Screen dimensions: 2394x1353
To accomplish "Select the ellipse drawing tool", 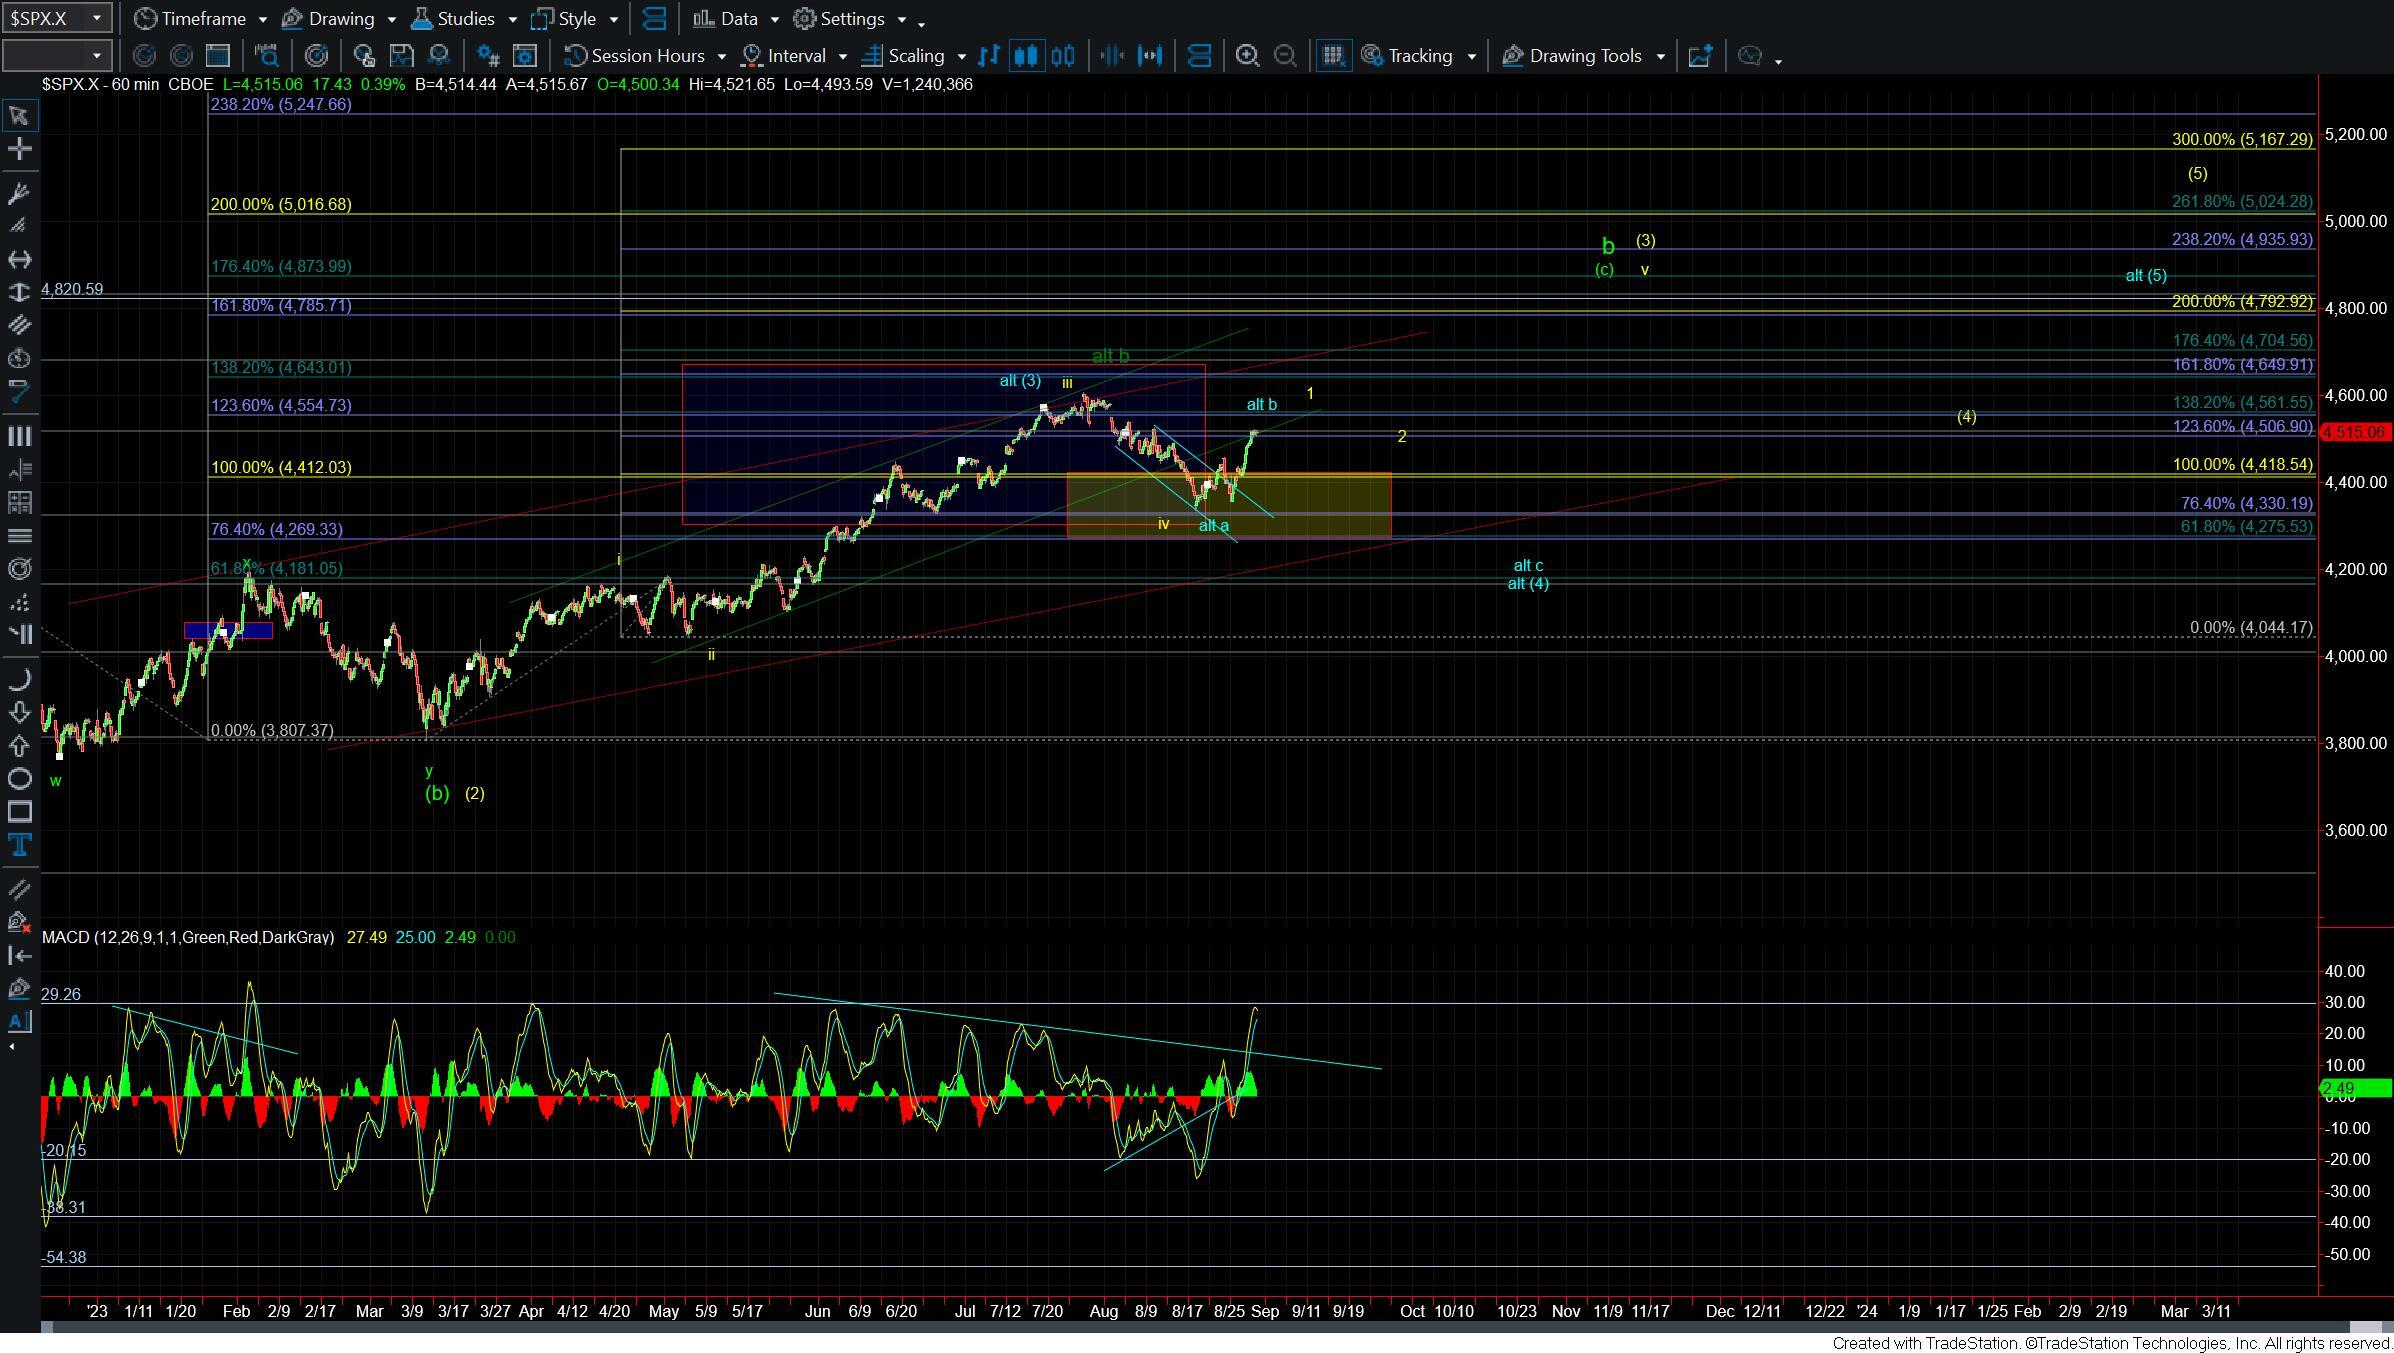I will 19,779.
